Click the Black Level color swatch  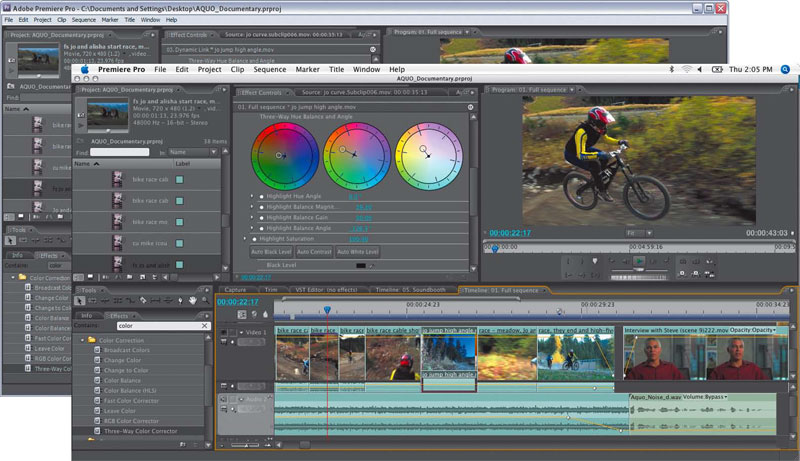[361, 265]
